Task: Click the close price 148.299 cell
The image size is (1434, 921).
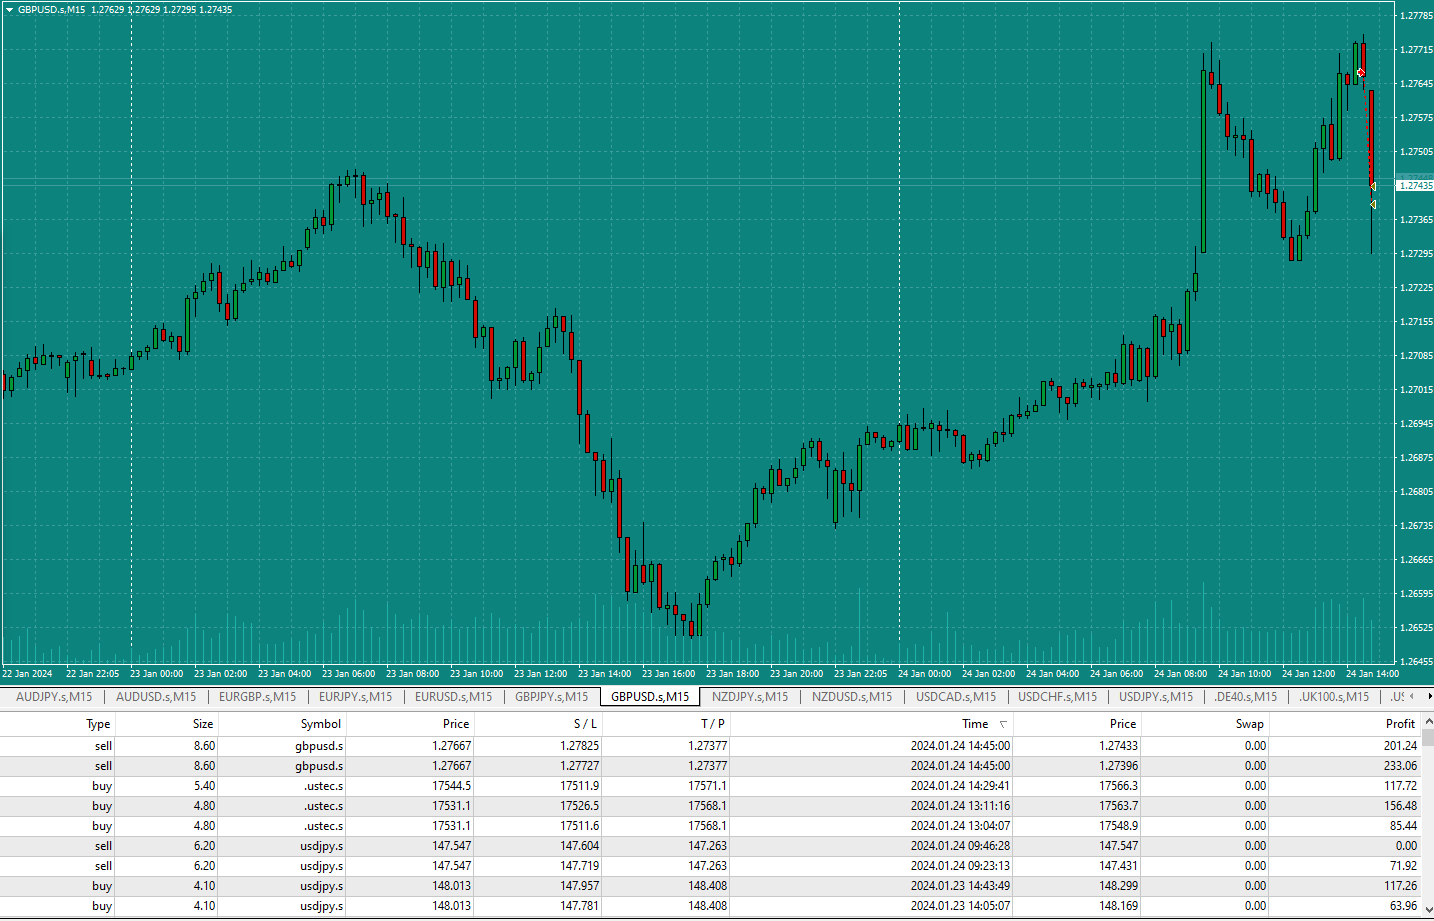Action: 1118,886
